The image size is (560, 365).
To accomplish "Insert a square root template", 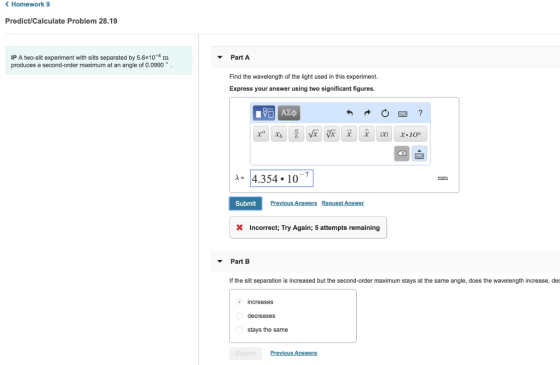I will [314, 134].
